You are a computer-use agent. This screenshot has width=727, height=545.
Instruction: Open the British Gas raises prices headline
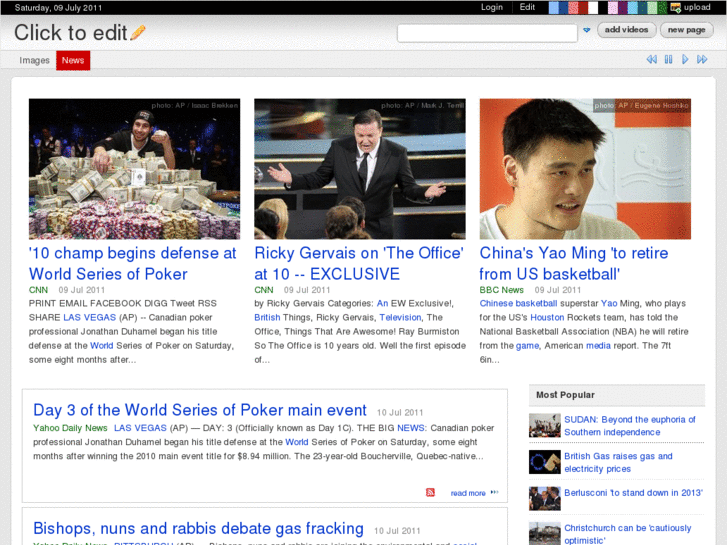tap(617, 462)
